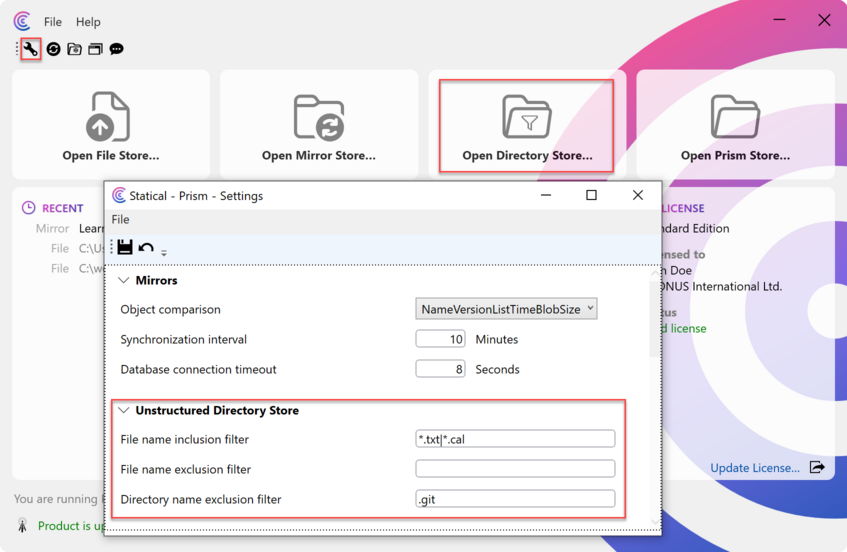Click the Recent clock icon
847x552 pixels.
pos(28,208)
